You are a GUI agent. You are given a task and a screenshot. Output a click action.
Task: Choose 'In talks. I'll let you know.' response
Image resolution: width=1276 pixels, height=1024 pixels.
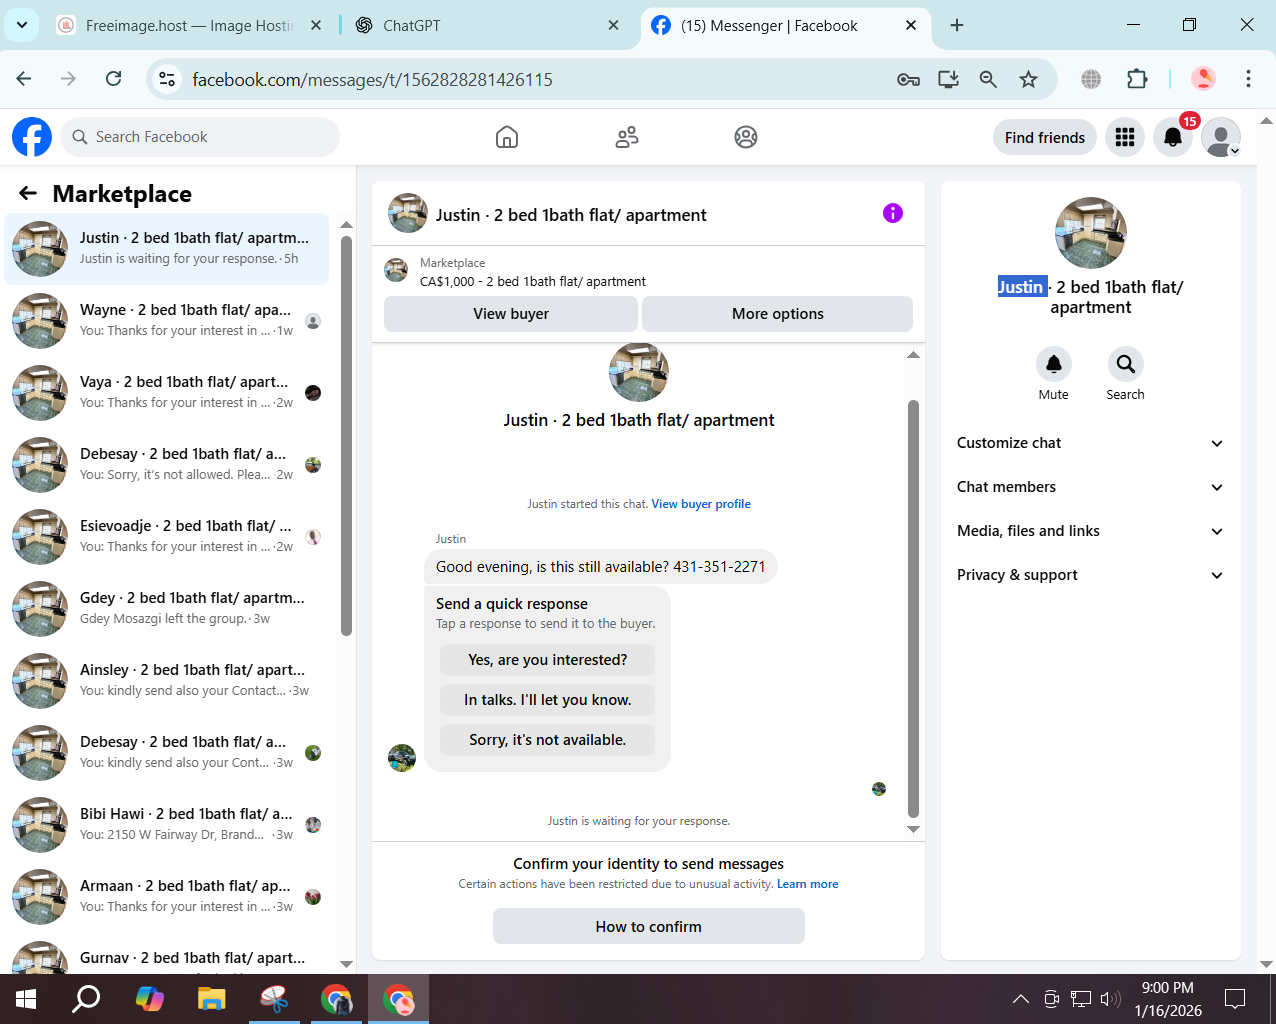(x=548, y=700)
